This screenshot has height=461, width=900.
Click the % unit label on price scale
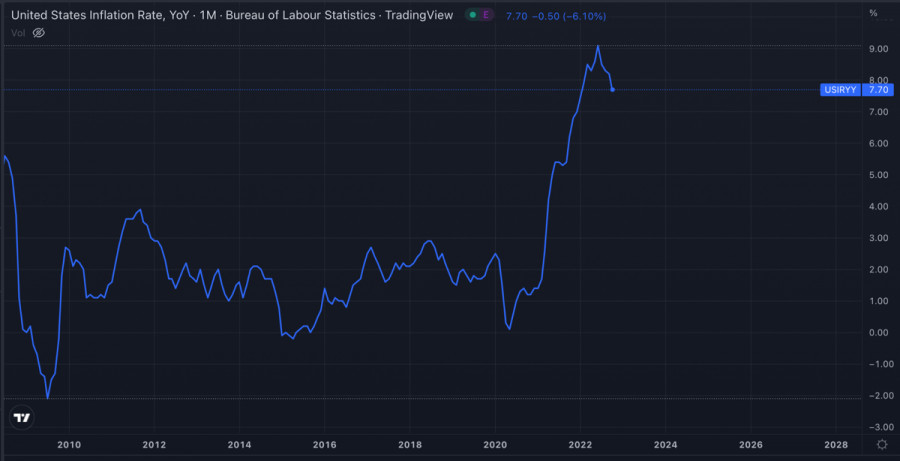pyautogui.click(x=873, y=13)
